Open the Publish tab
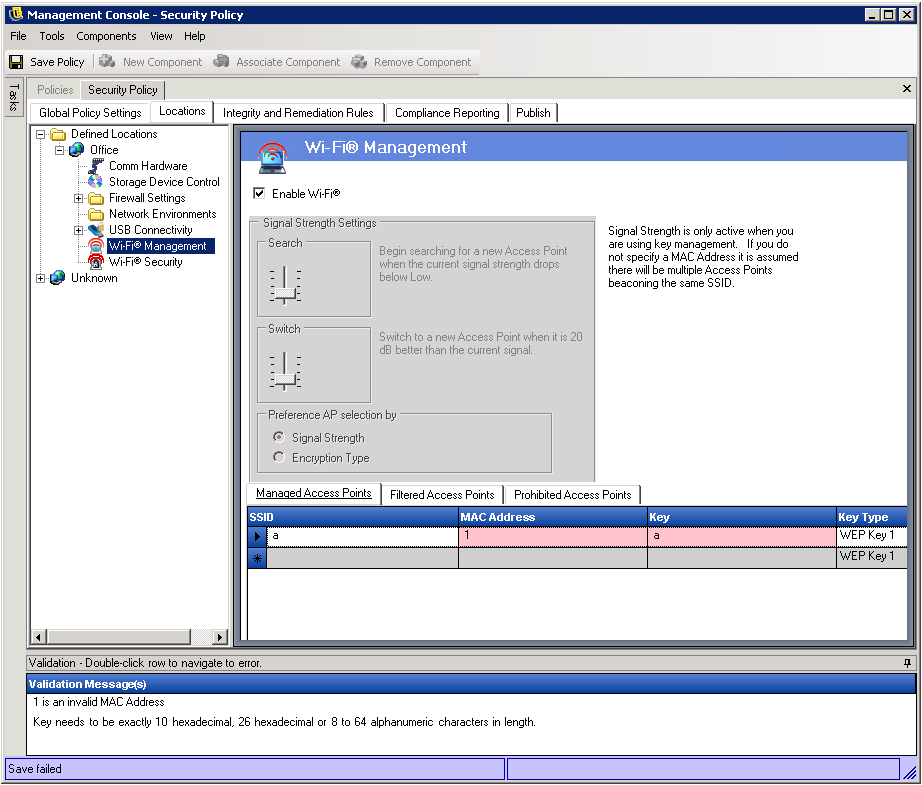 533,112
